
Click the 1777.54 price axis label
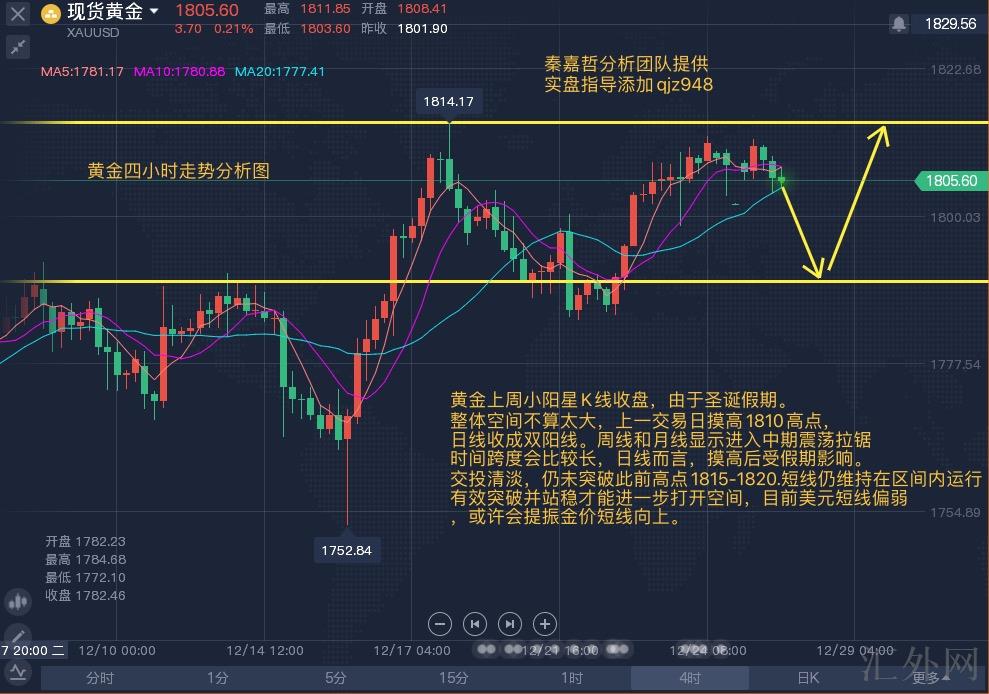[x=955, y=365]
